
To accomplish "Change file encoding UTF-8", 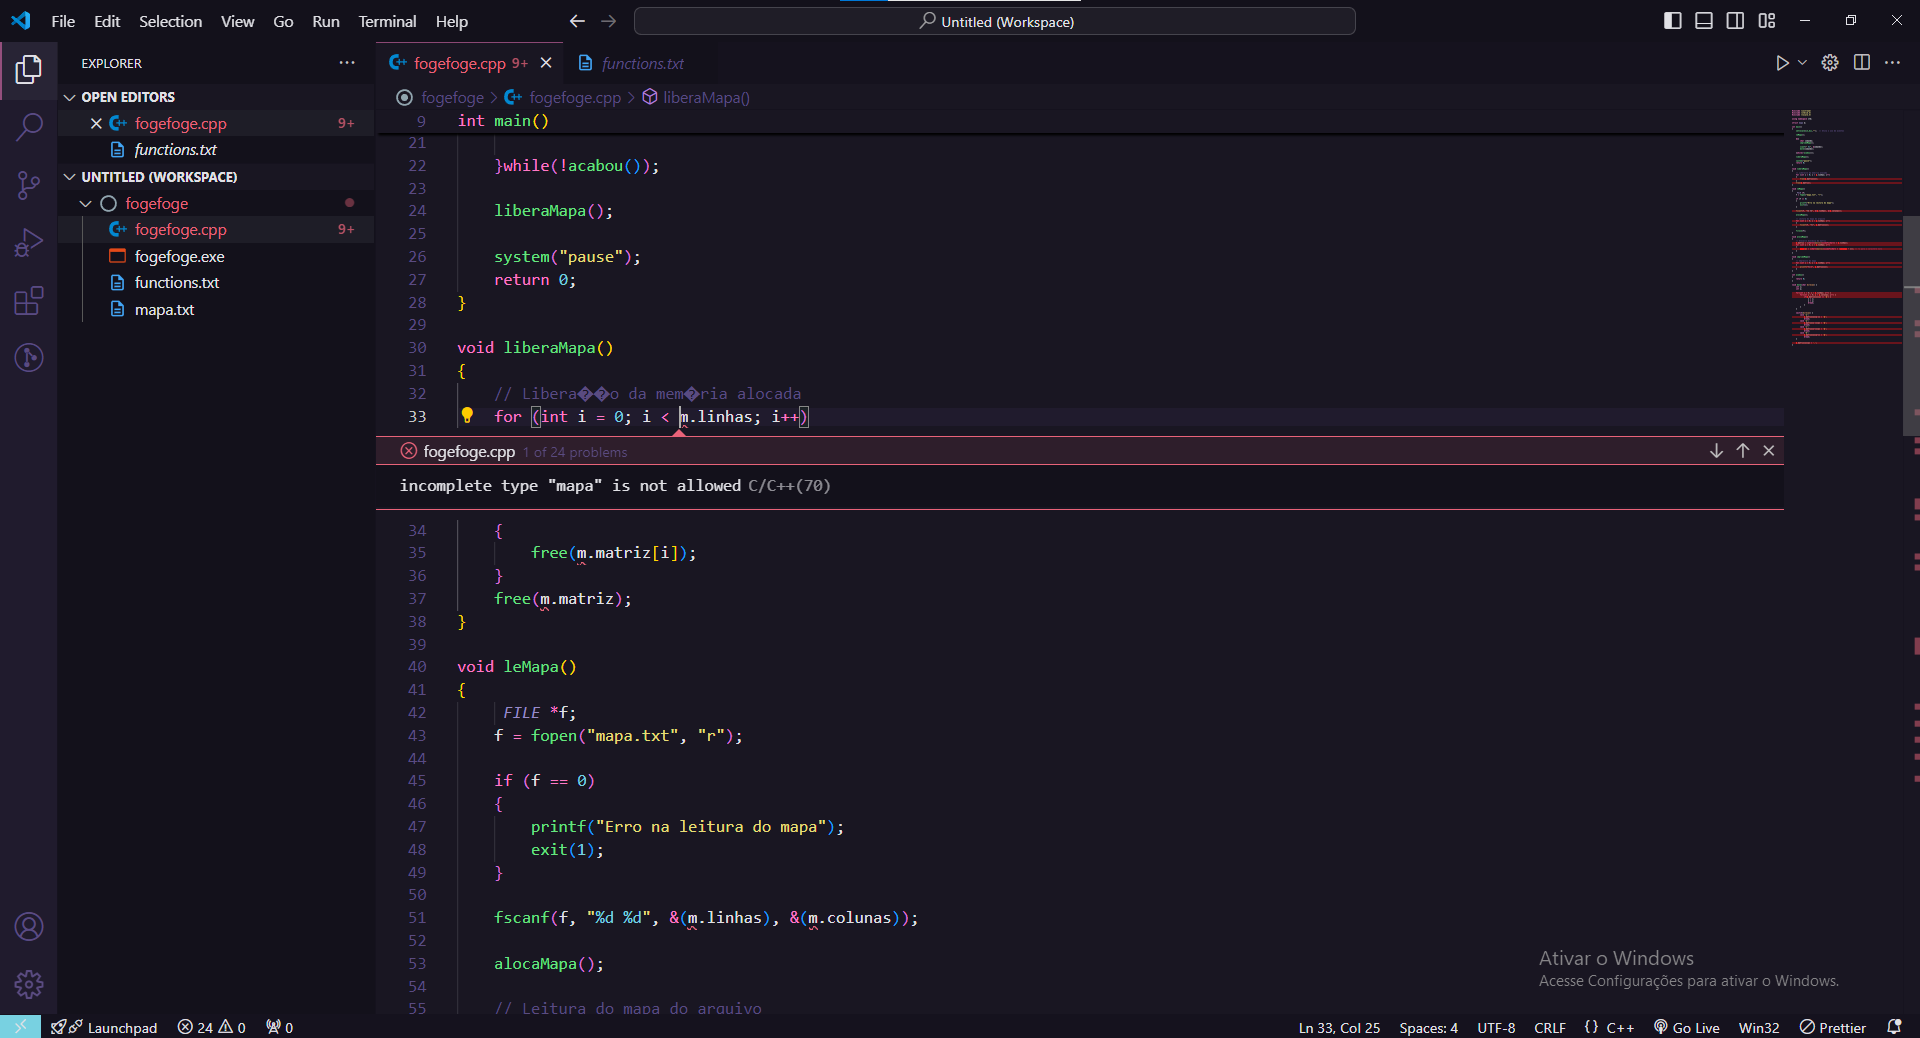I will (x=1496, y=1027).
